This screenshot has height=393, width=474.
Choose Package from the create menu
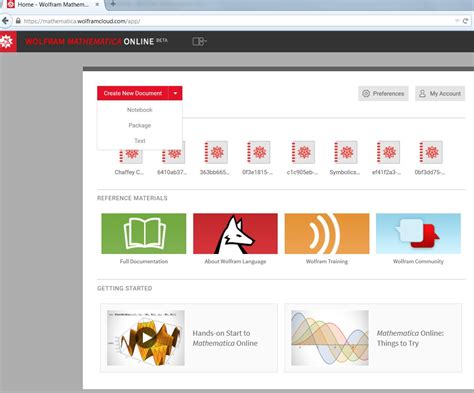click(x=140, y=125)
